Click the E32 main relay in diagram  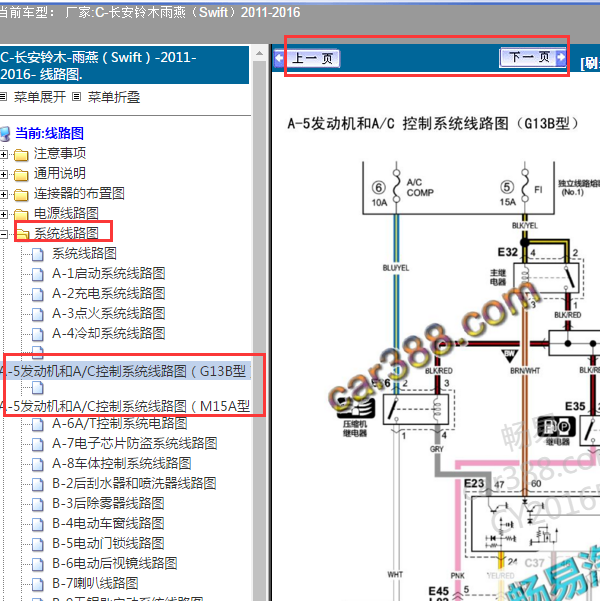pos(546,278)
